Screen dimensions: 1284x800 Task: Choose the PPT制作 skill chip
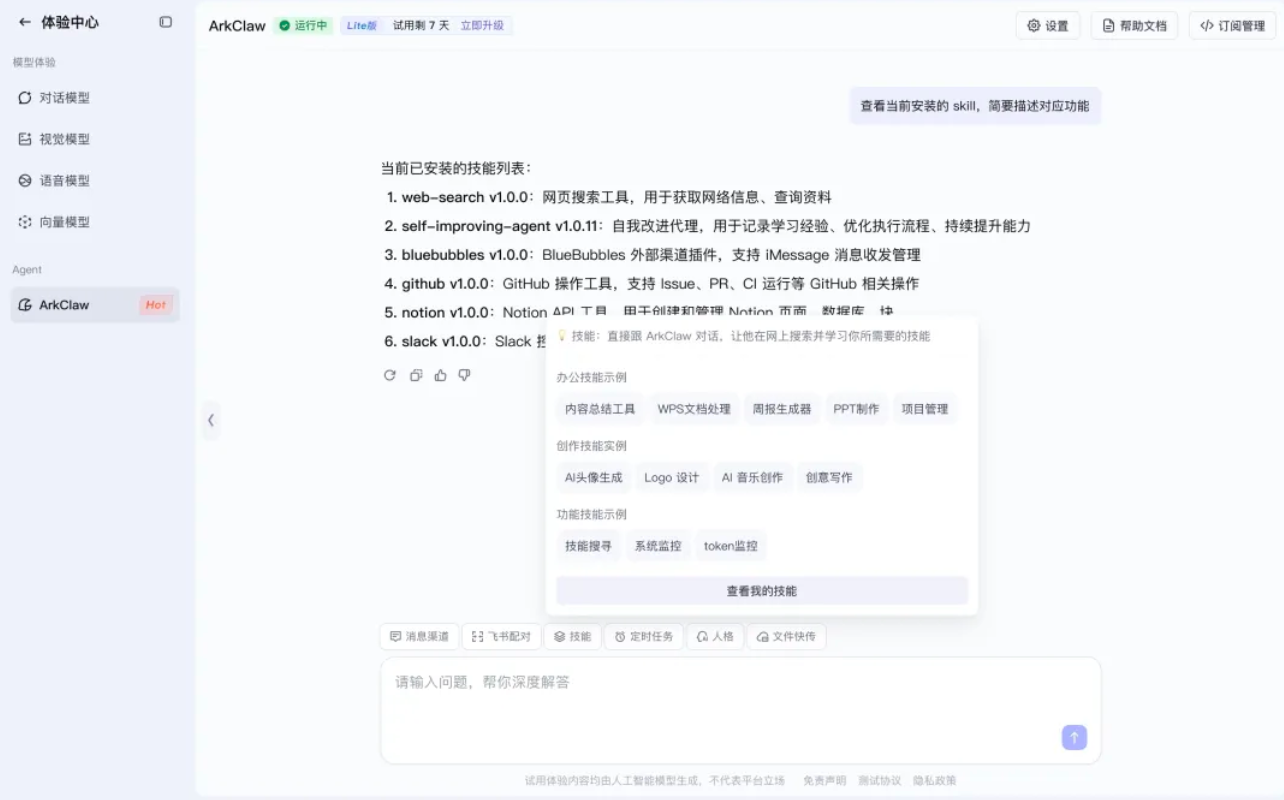[856, 409]
